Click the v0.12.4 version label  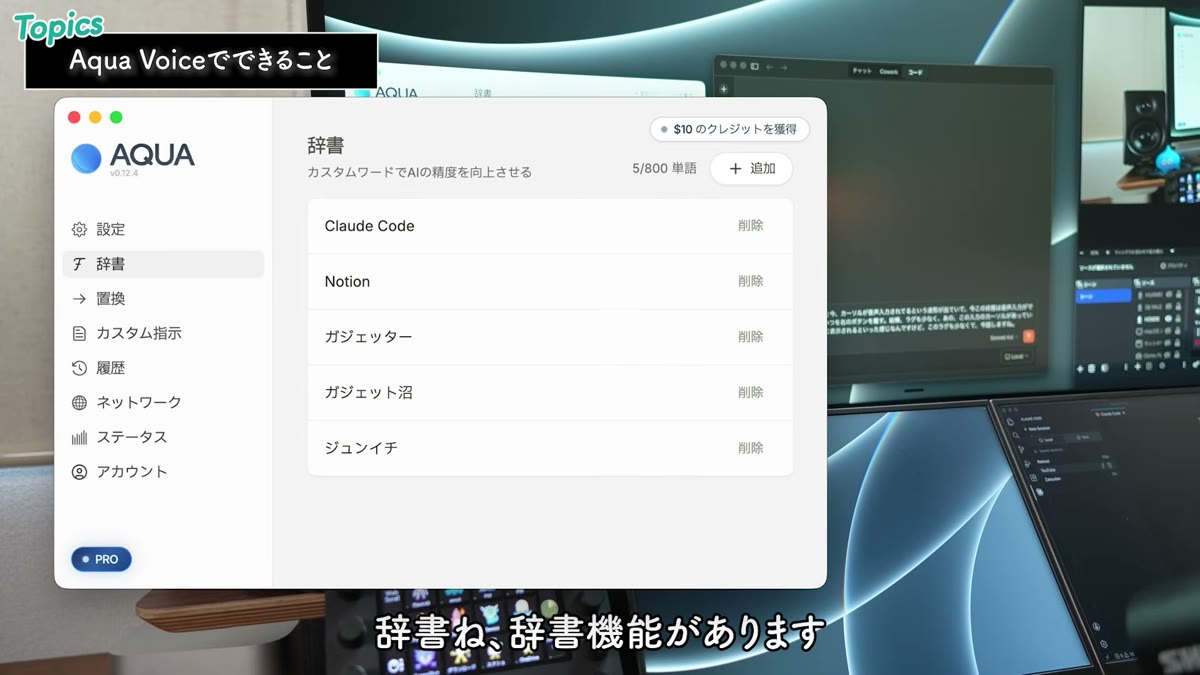click(x=124, y=173)
